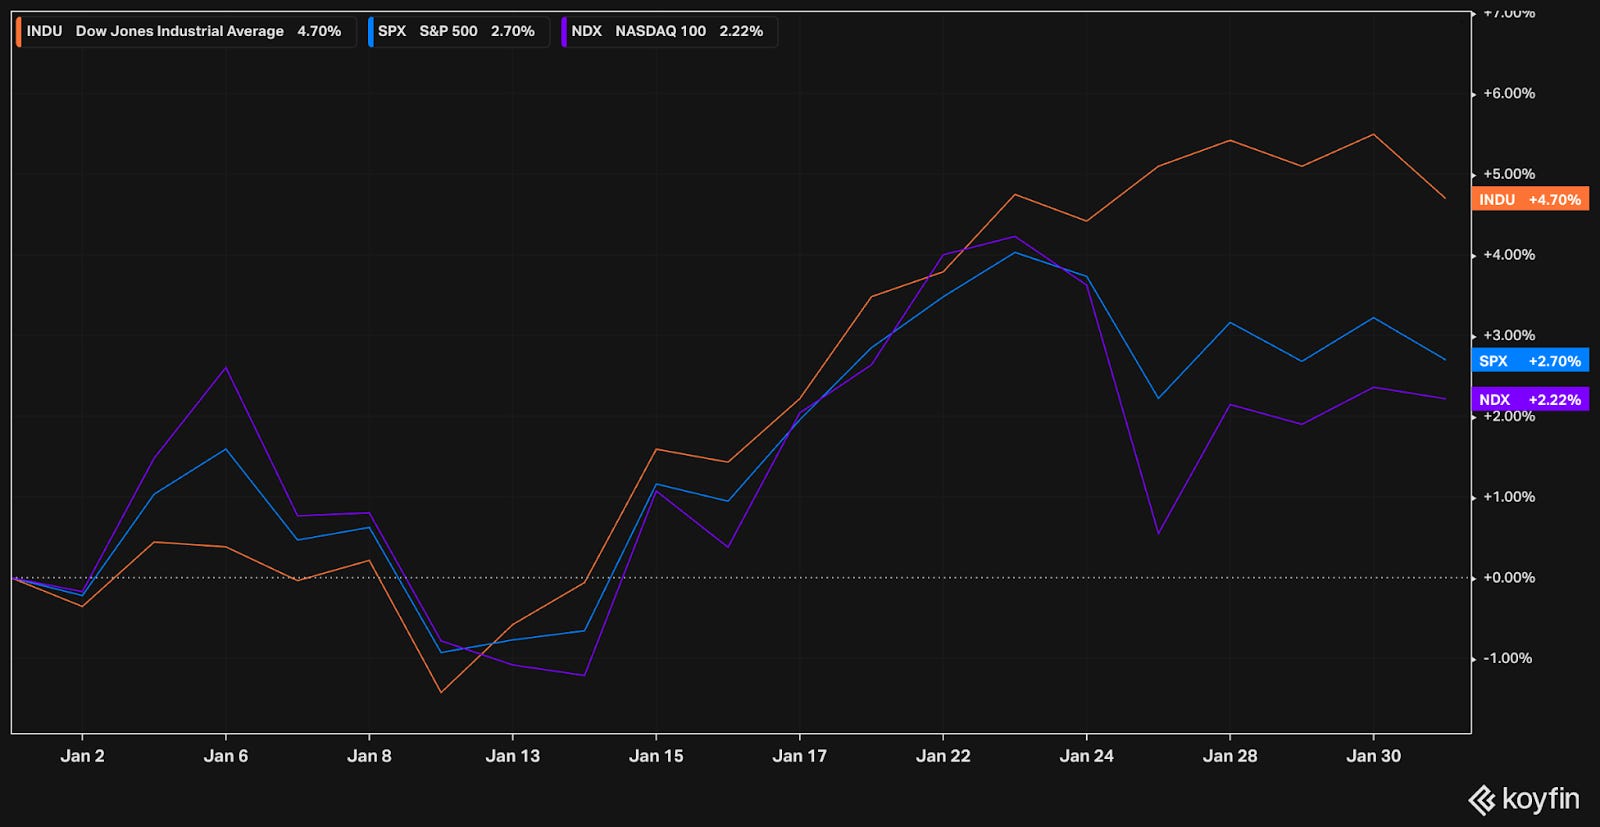Click the purple NDX color bar in legend
This screenshot has height=827, width=1600.
[x=563, y=31]
